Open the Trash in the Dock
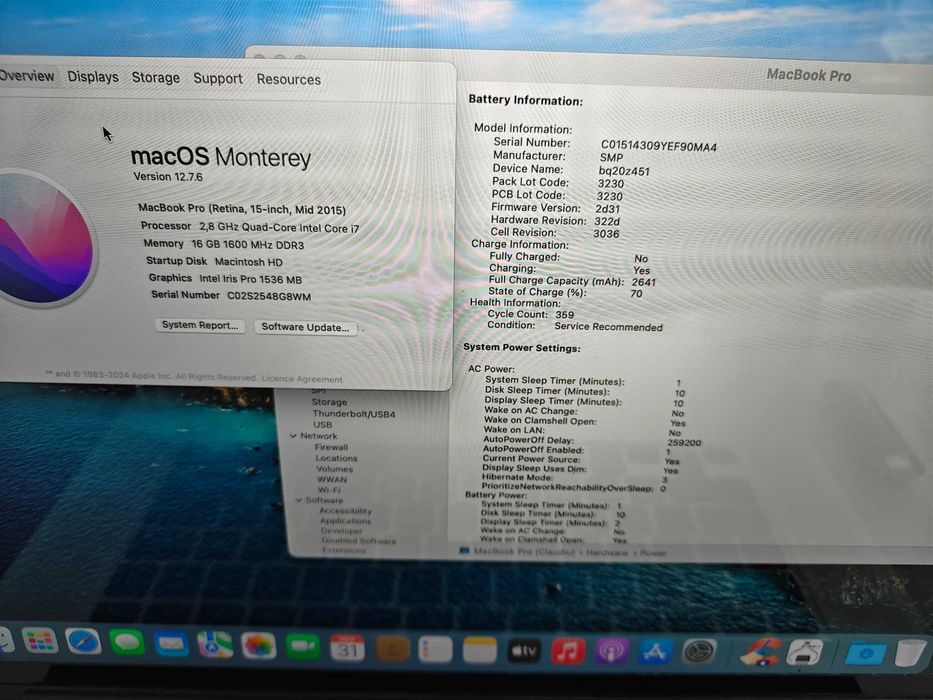The image size is (933, 700). [911, 654]
